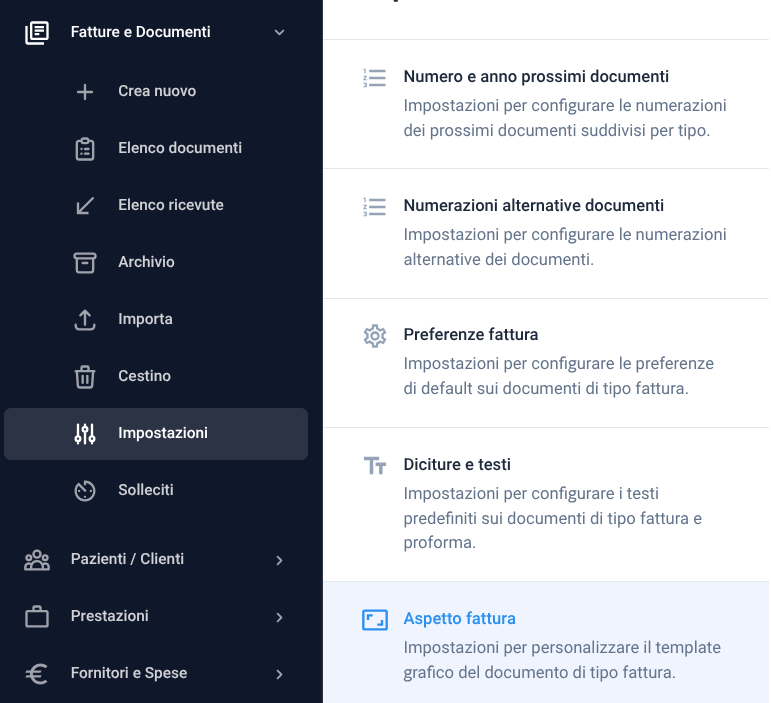Click the Fornitori e Spese euro icon
Viewport: 771px width, 703px height.
(x=36, y=674)
